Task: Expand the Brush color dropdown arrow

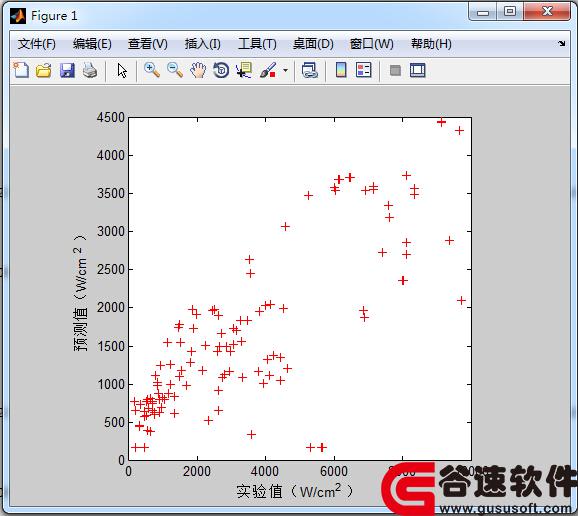Action: (x=286, y=70)
